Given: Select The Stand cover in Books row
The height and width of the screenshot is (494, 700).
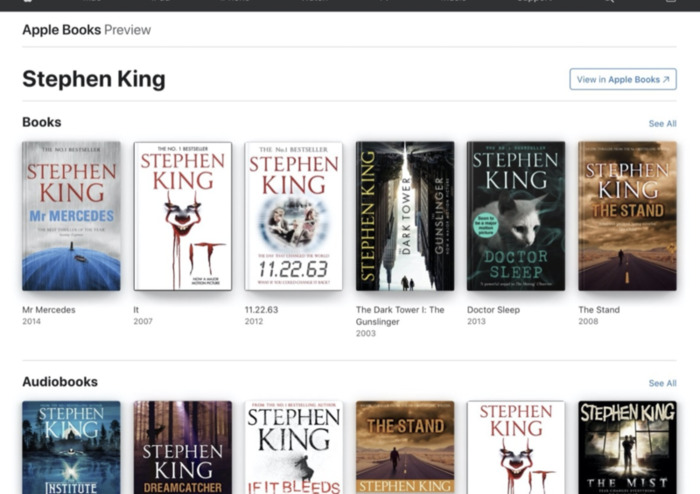Looking at the screenshot, I should pyautogui.click(x=627, y=215).
